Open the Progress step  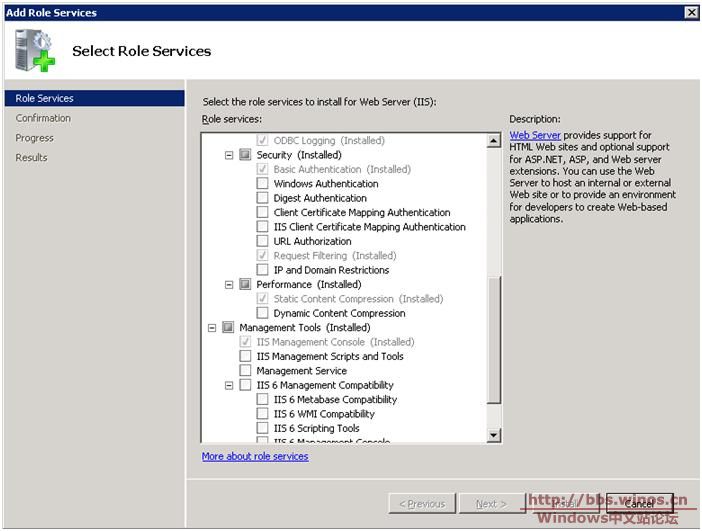(34, 138)
